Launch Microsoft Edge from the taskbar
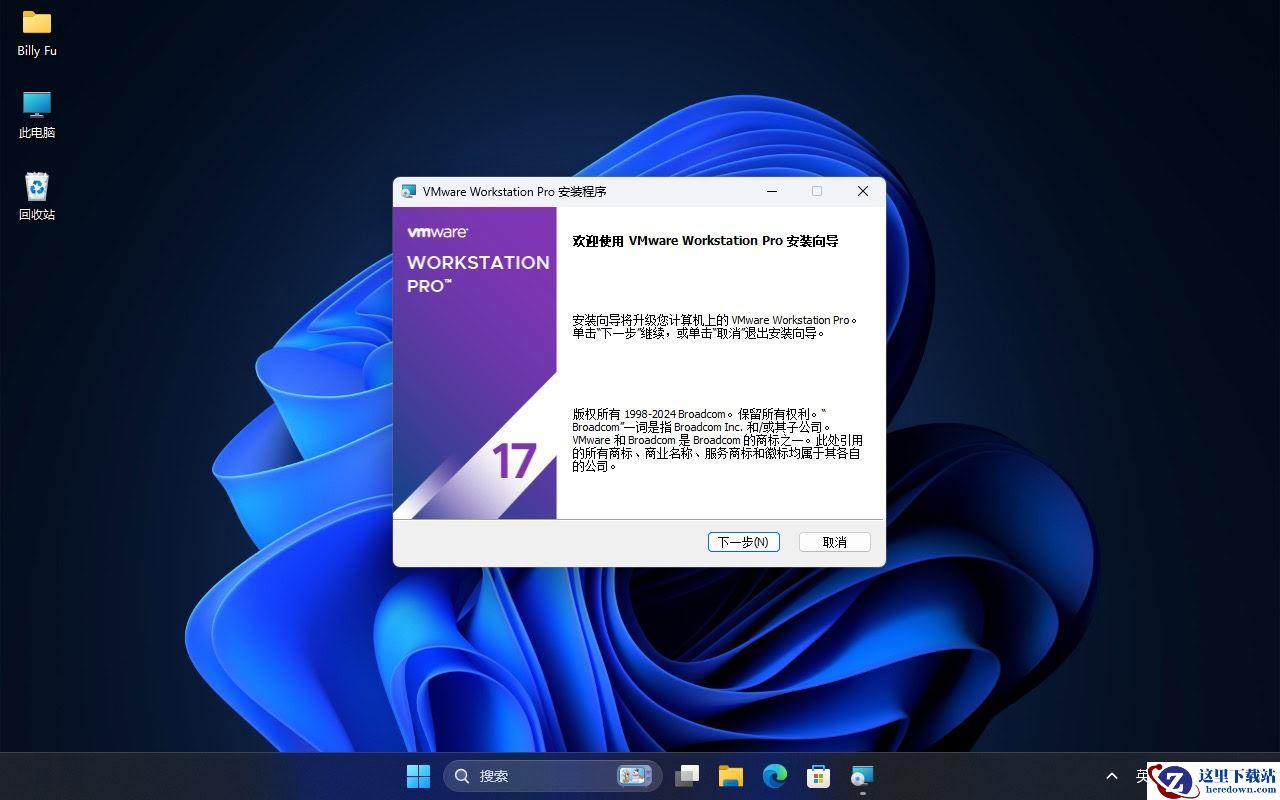This screenshot has height=800, width=1280. [775, 776]
